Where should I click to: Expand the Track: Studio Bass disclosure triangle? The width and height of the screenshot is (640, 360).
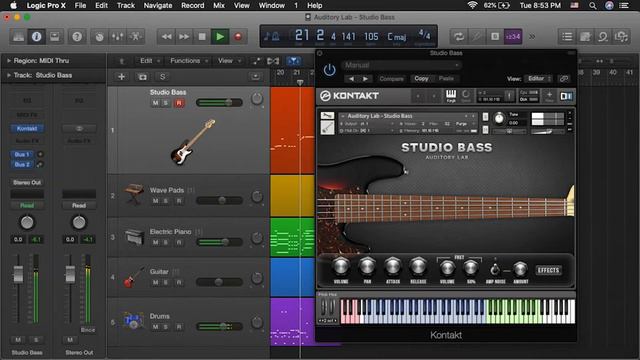pos(9,75)
